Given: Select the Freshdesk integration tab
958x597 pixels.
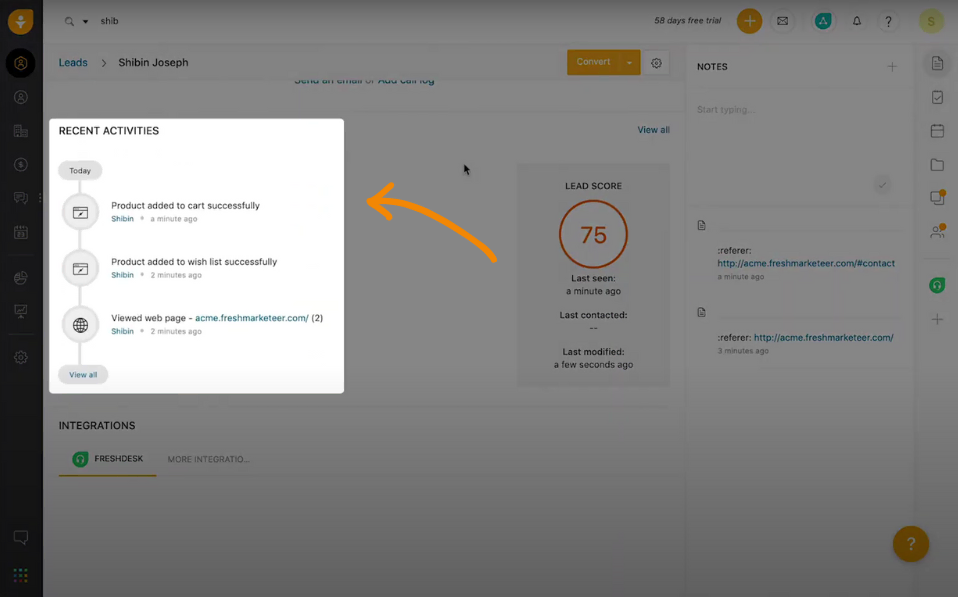Looking at the screenshot, I should pyautogui.click(x=108, y=459).
